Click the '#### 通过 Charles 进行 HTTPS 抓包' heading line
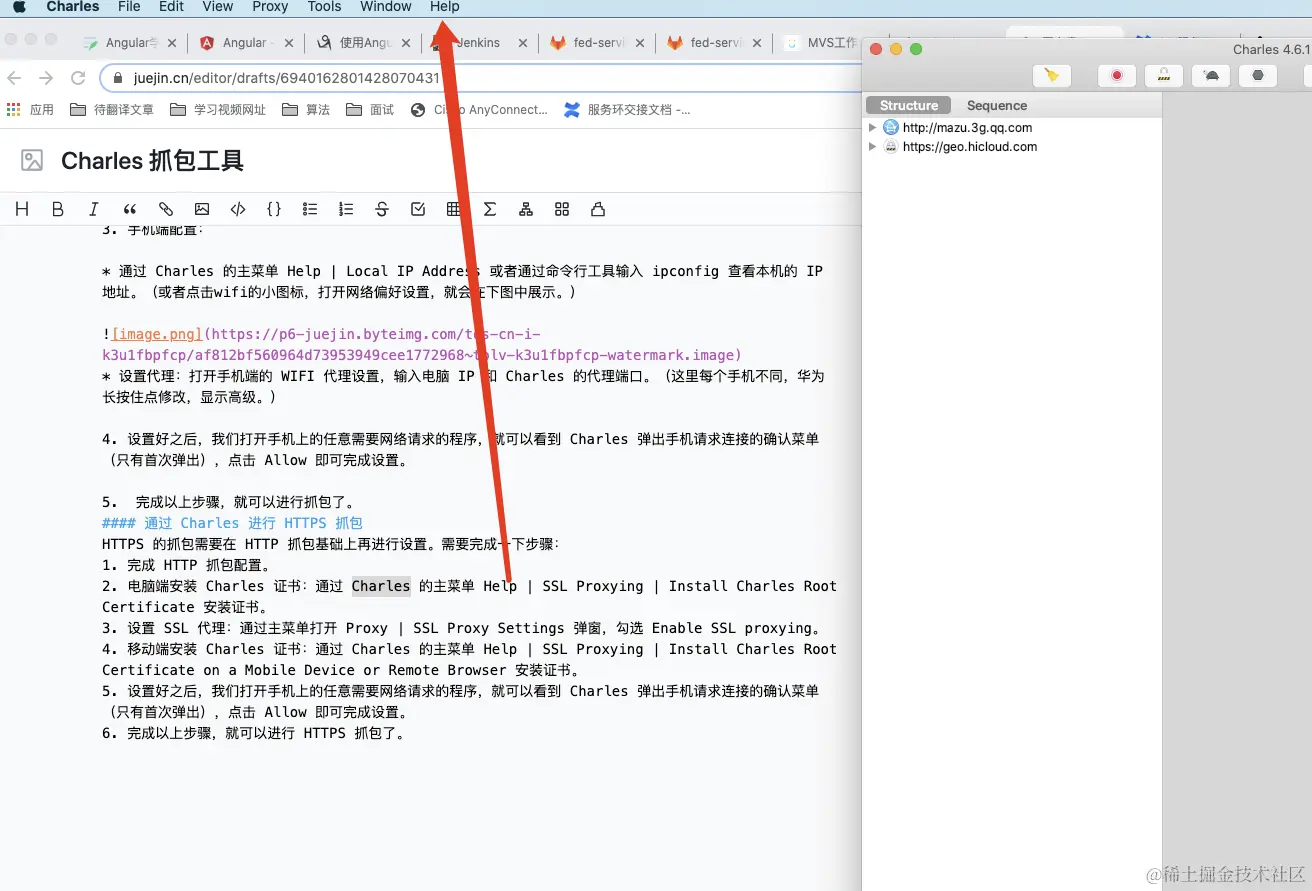 232,523
